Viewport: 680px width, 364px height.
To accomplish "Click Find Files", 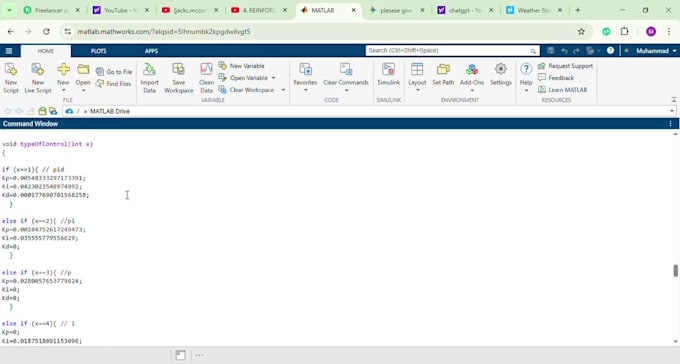I will (114, 84).
